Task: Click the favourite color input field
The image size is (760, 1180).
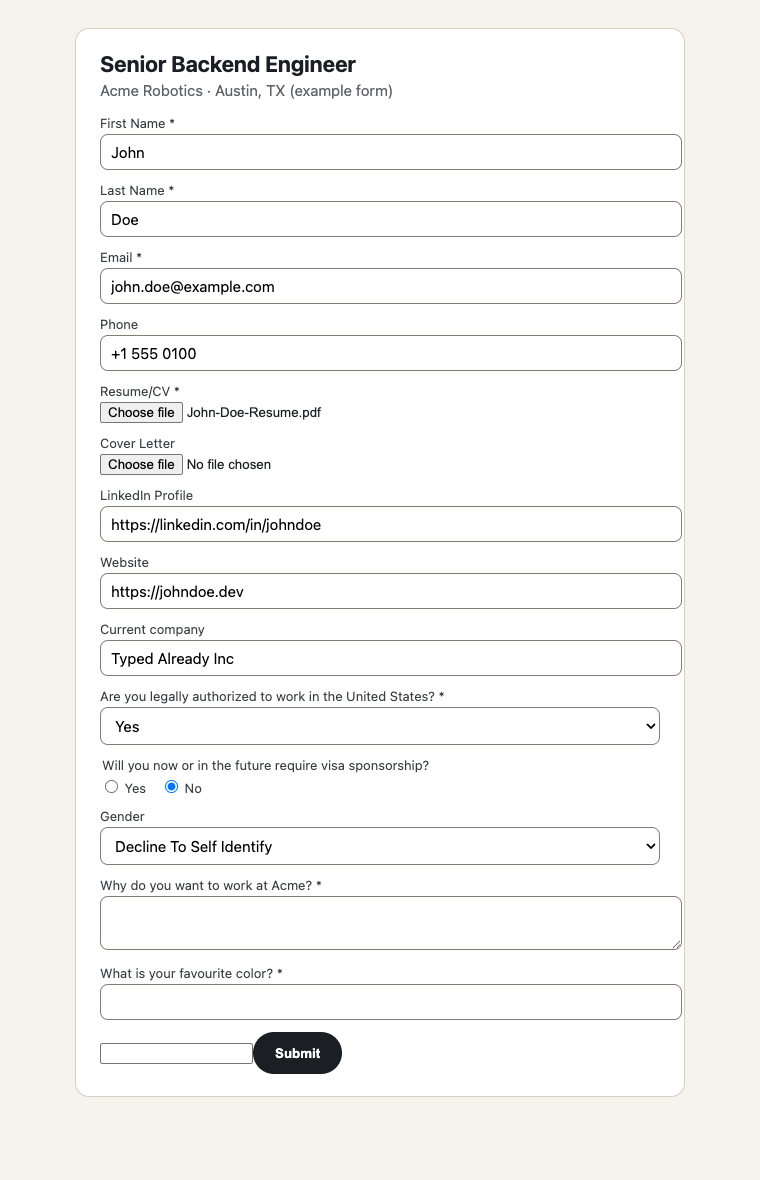Action: 391,1002
